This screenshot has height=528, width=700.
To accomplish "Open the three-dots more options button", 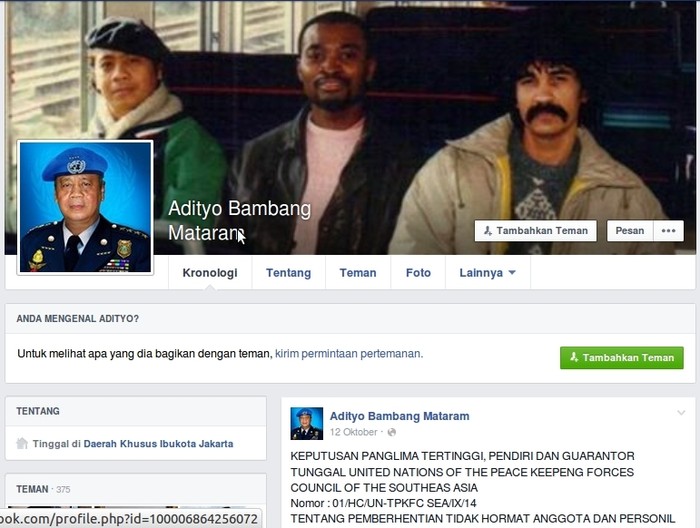I will (x=668, y=231).
